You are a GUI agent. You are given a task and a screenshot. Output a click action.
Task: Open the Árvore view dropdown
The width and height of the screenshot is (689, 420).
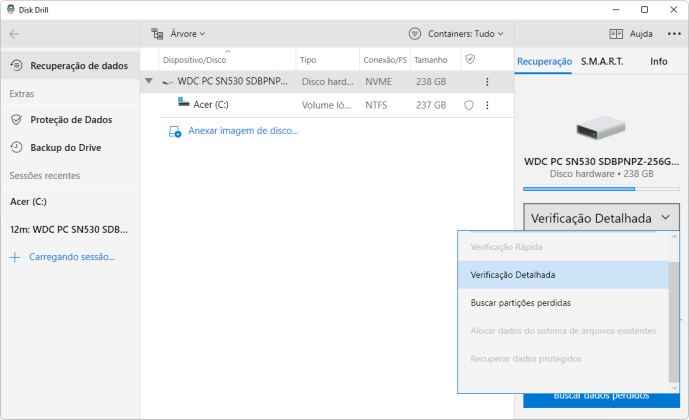pos(188,34)
